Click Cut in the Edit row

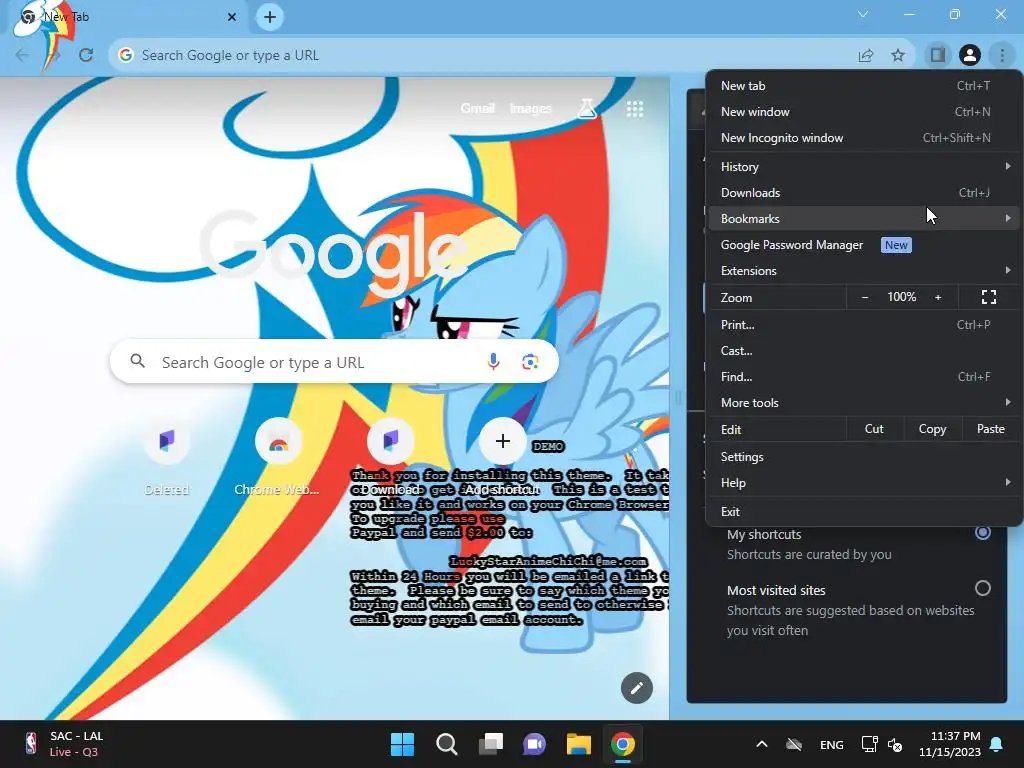(x=874, y=429)
